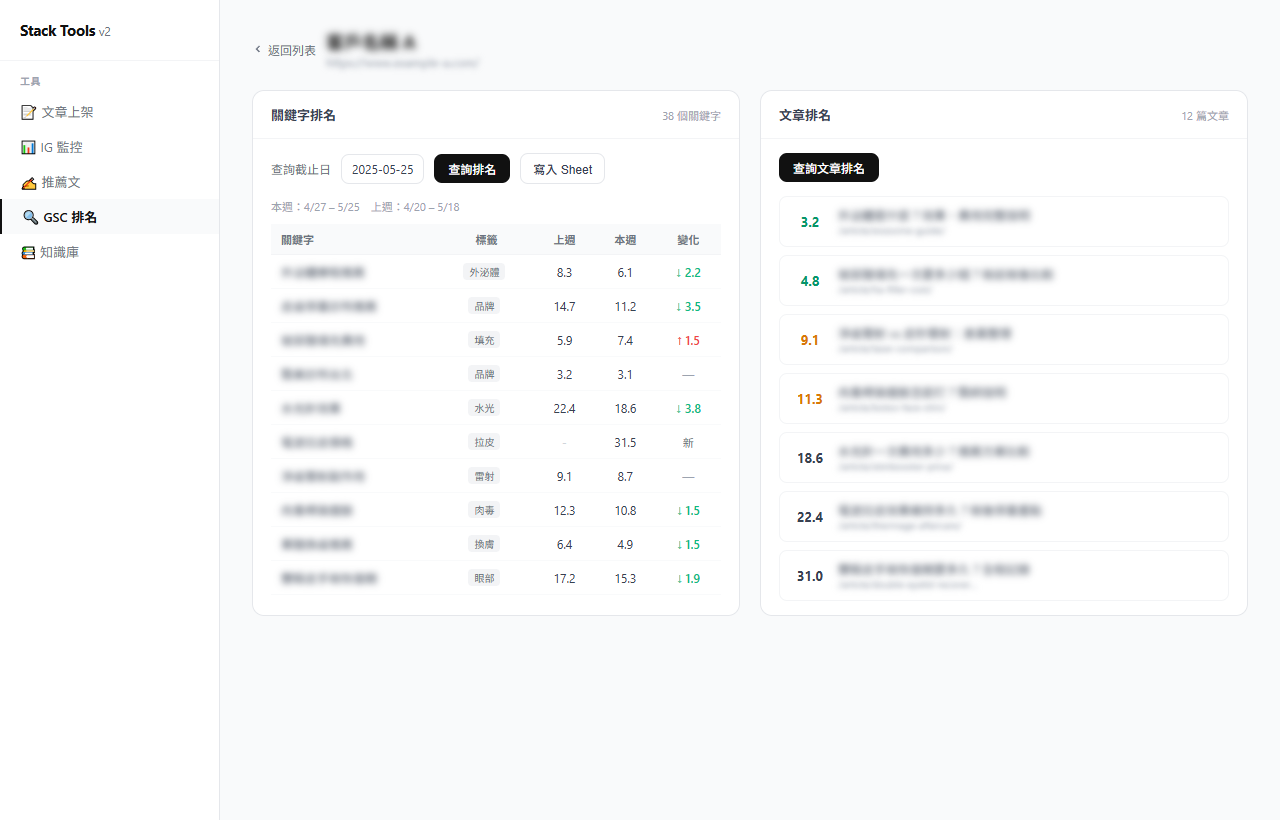Click the ↓ 3.8 change value
This screenshot has width=1280, height=820.
pos(688,408)
